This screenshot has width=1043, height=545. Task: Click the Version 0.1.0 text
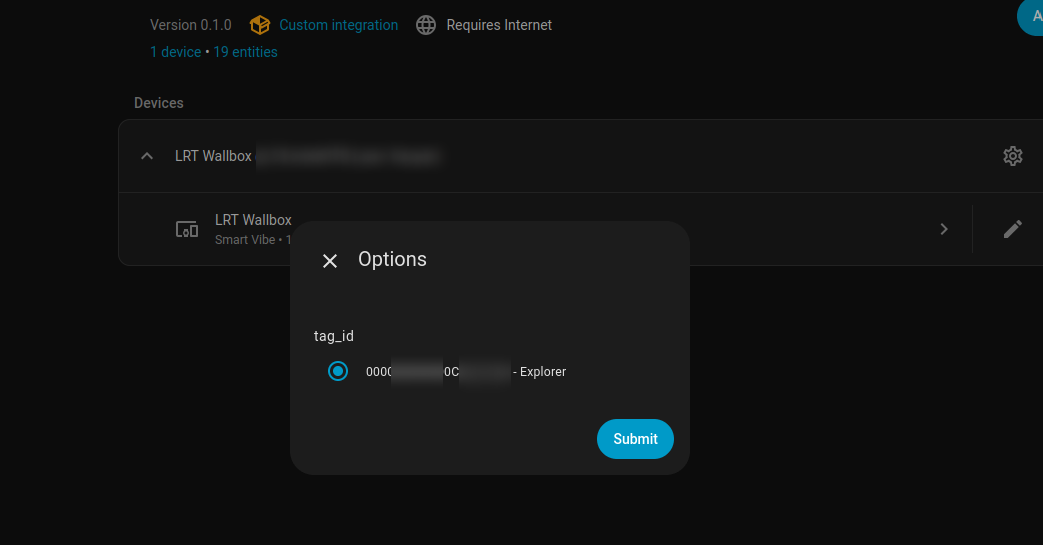(190, 25)
